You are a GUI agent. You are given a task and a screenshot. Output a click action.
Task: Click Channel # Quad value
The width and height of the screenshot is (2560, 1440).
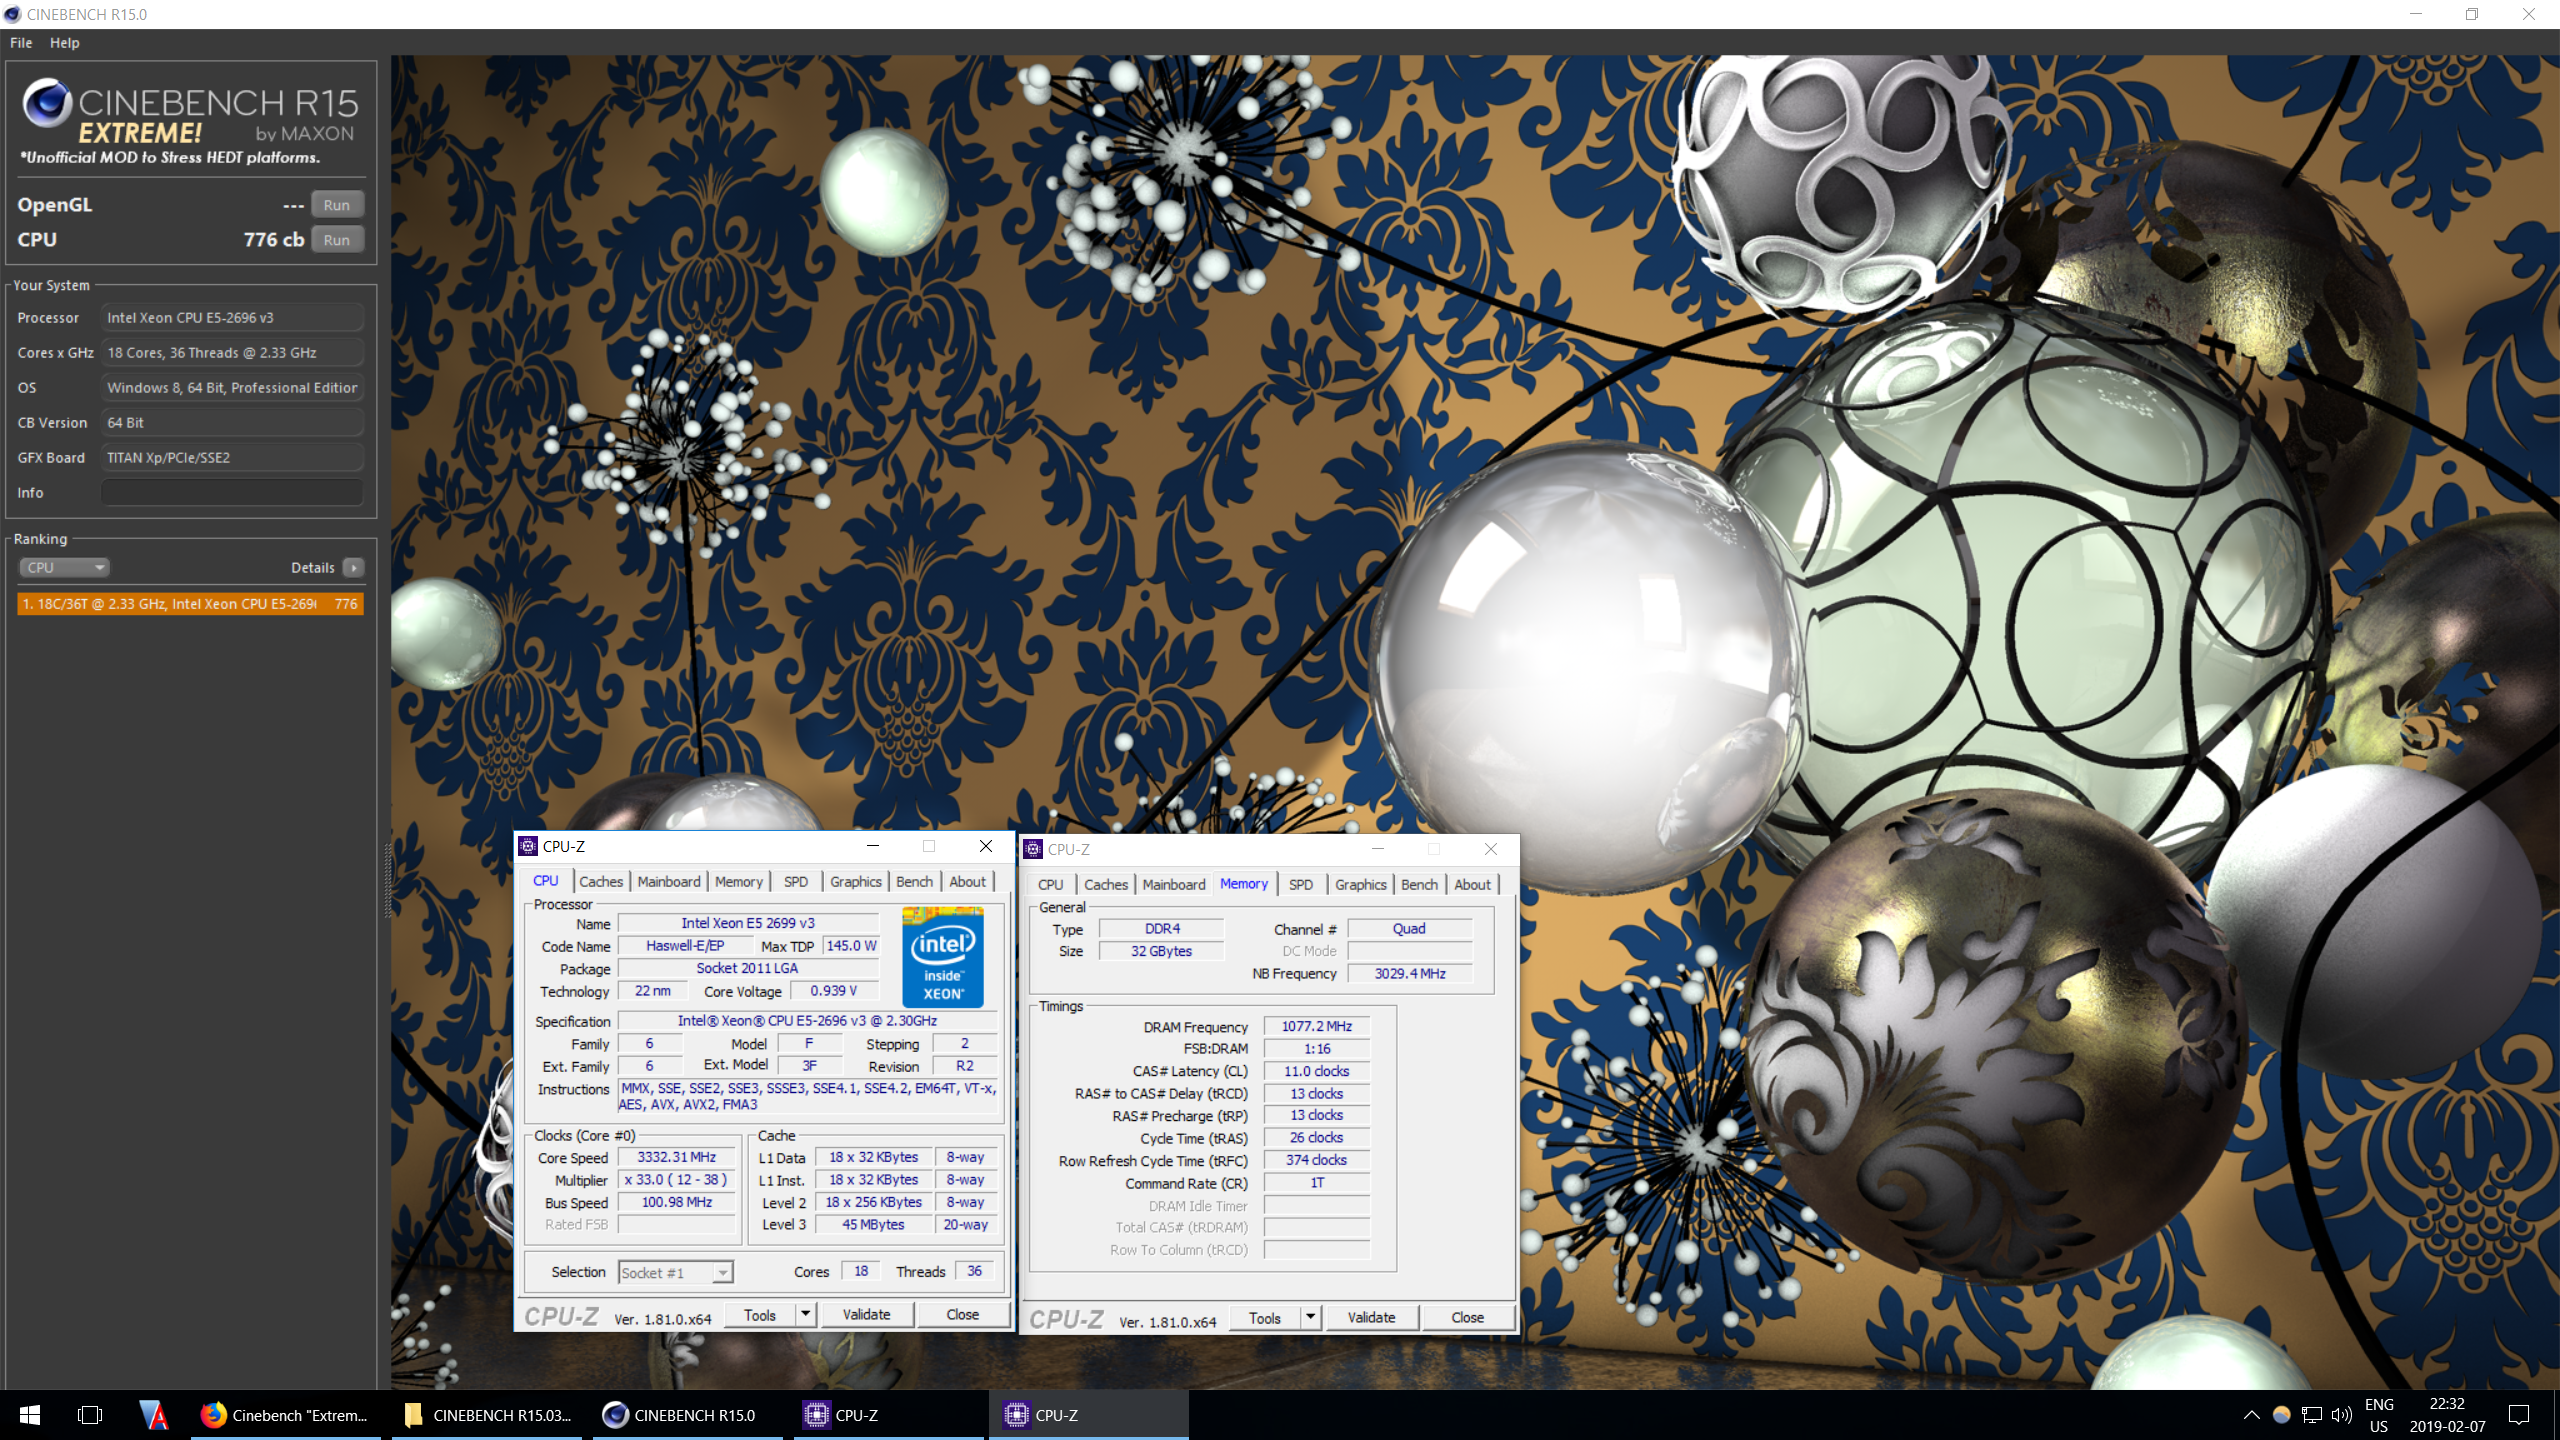coord(1410,929)
